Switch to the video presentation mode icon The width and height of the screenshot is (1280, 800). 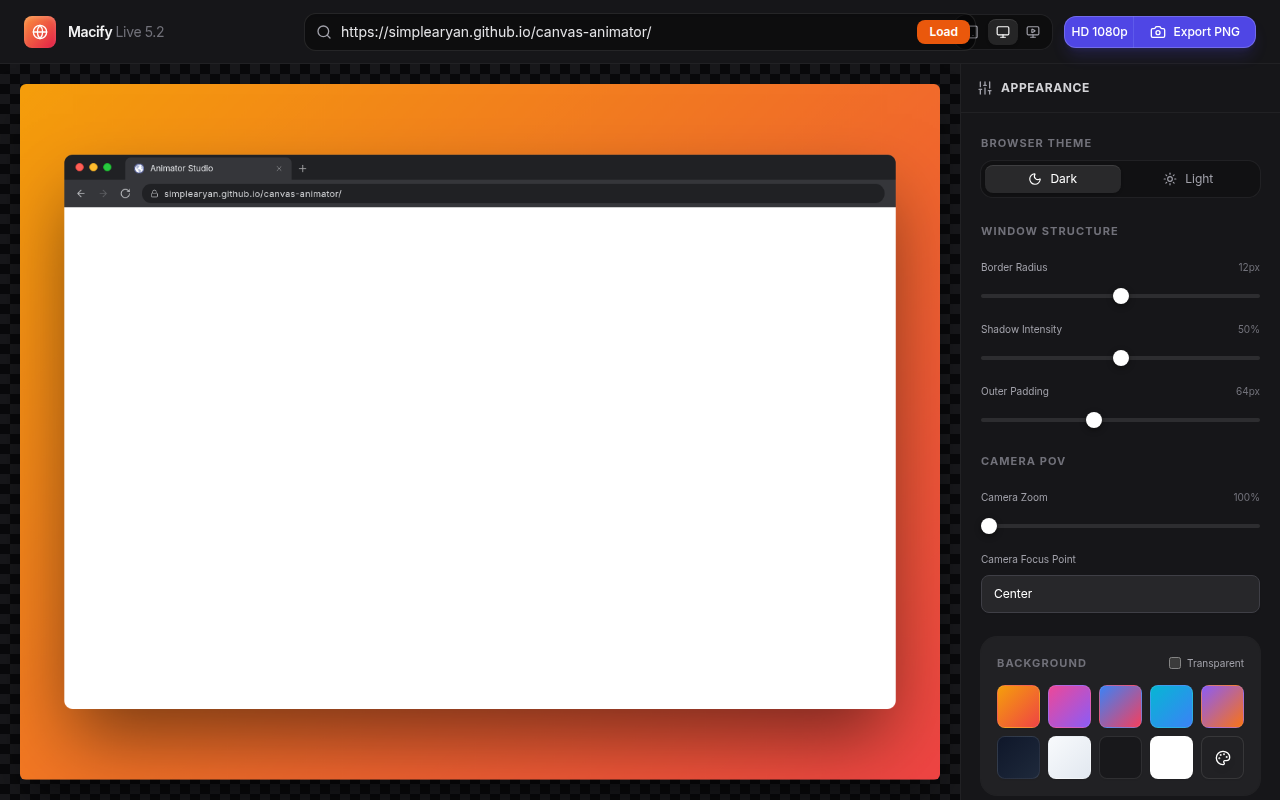coord(1033,32)
